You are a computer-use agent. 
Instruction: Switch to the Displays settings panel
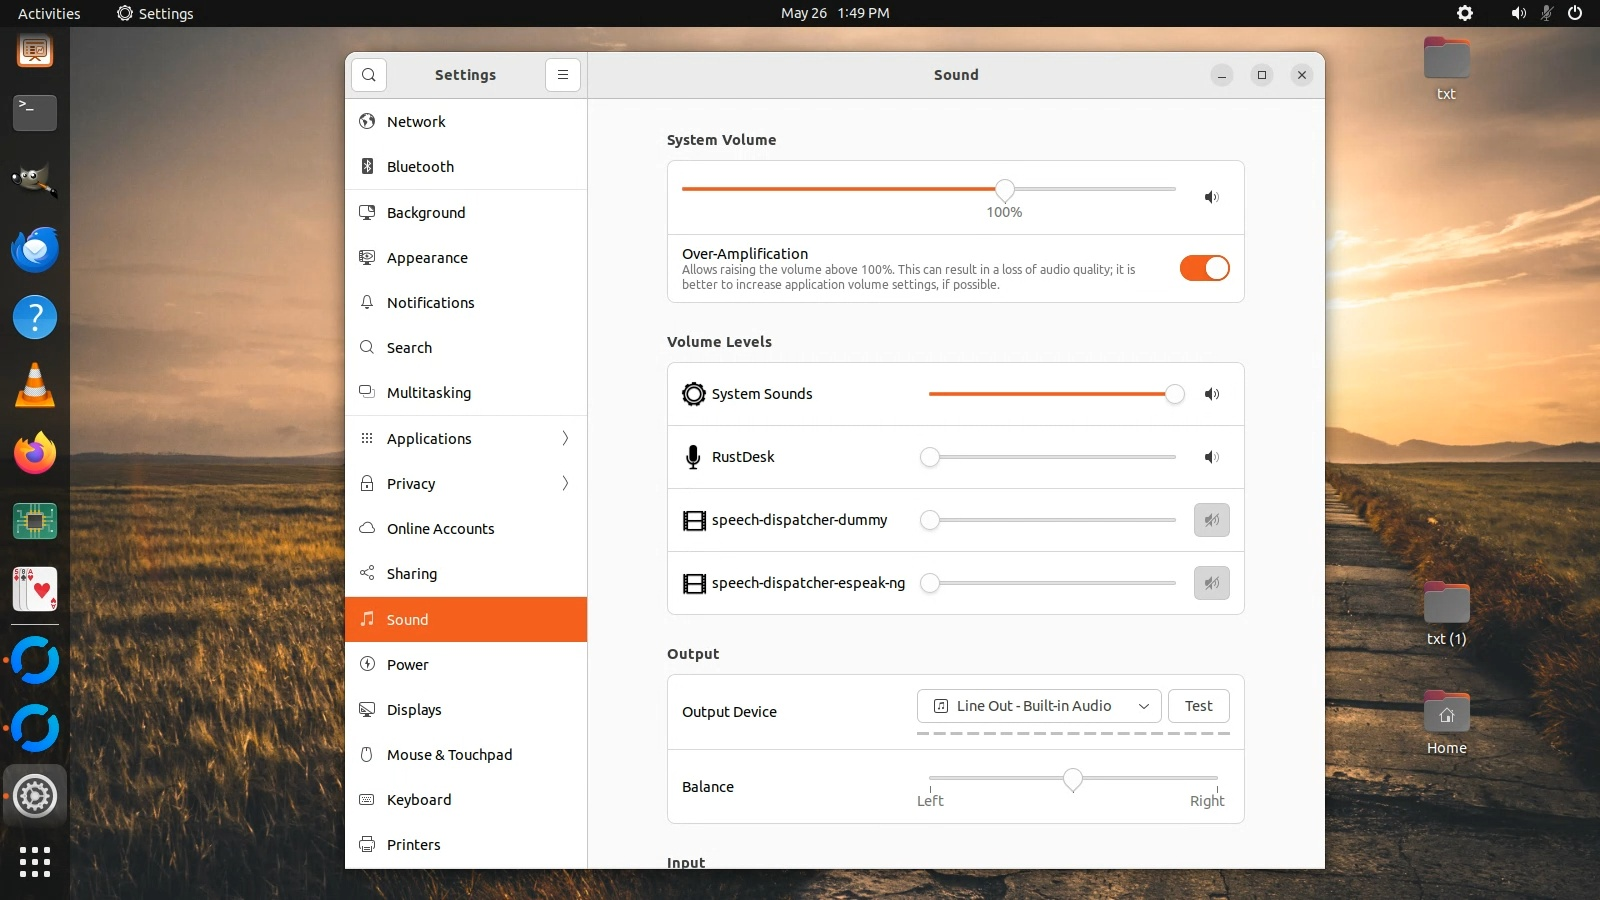414,710
